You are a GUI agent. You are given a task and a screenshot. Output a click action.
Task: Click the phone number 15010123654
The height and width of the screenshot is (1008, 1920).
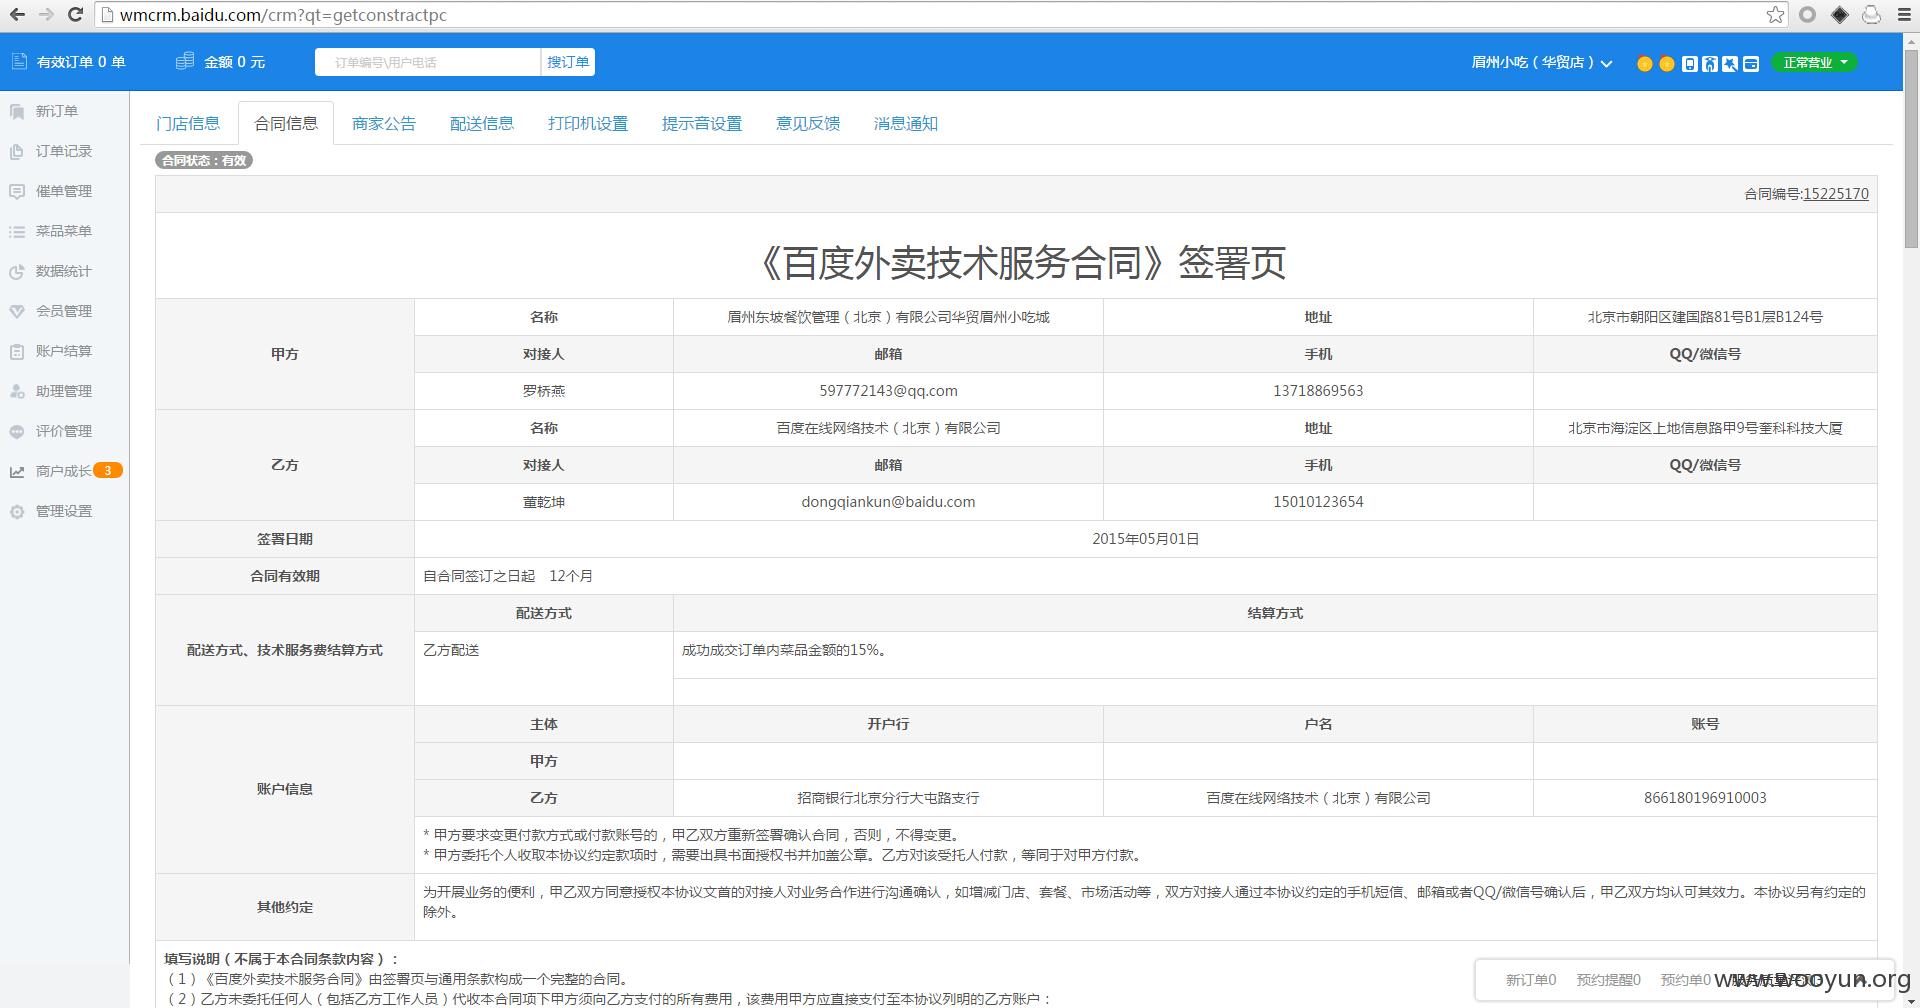pos(1318,502)
